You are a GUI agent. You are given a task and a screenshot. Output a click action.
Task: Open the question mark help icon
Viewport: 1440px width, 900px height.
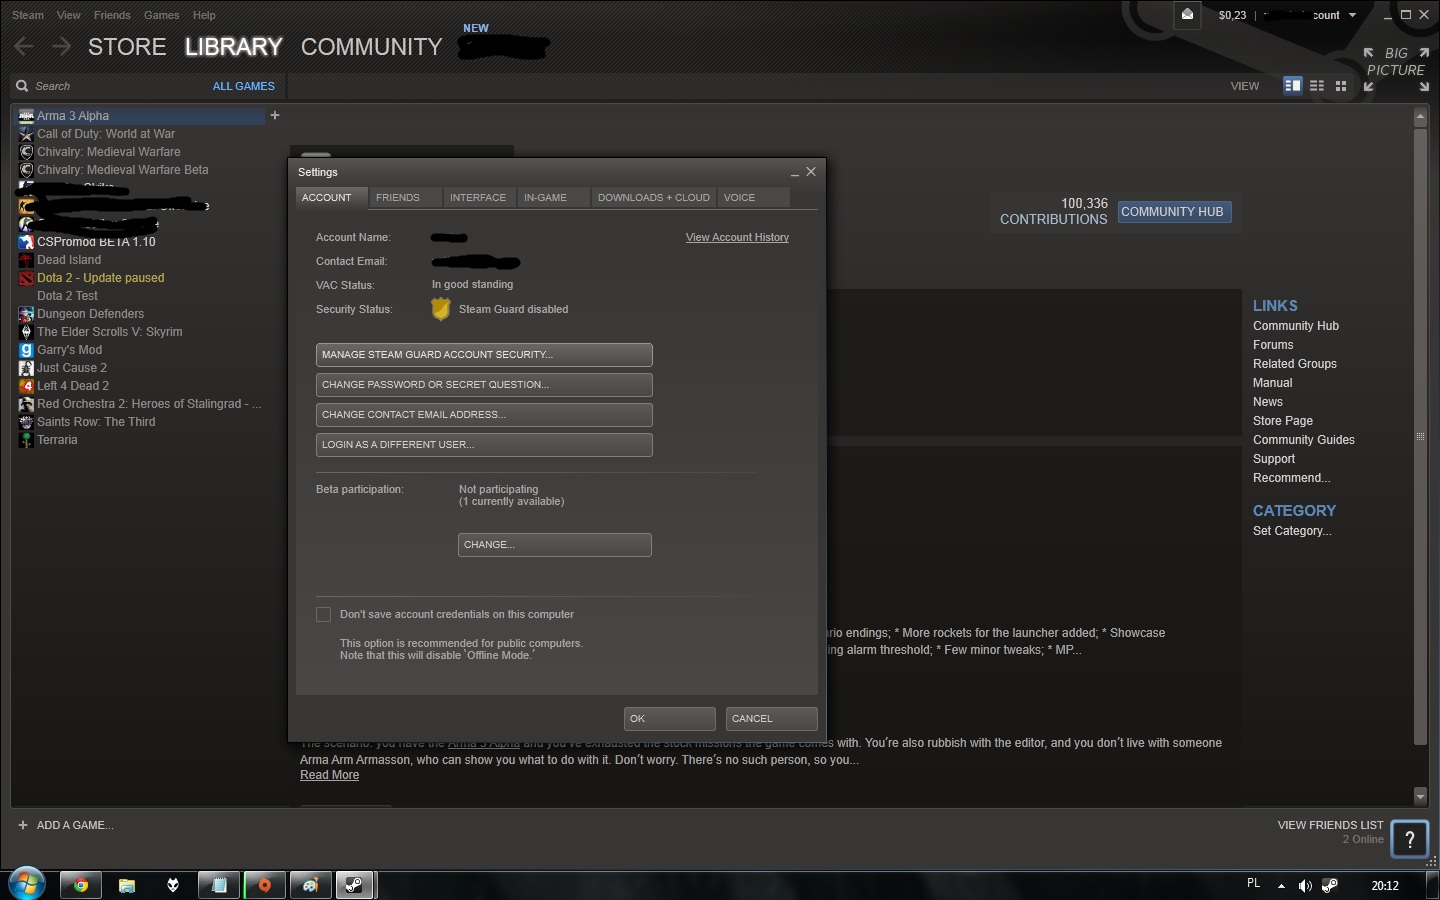pos(1410,839)
